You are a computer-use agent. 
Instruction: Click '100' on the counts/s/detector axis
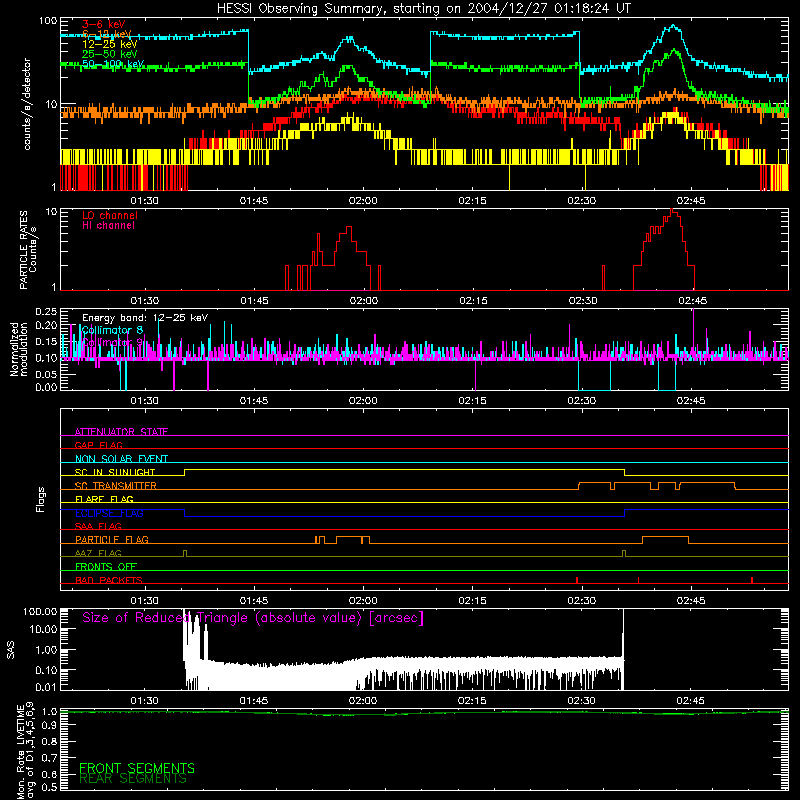48,21
